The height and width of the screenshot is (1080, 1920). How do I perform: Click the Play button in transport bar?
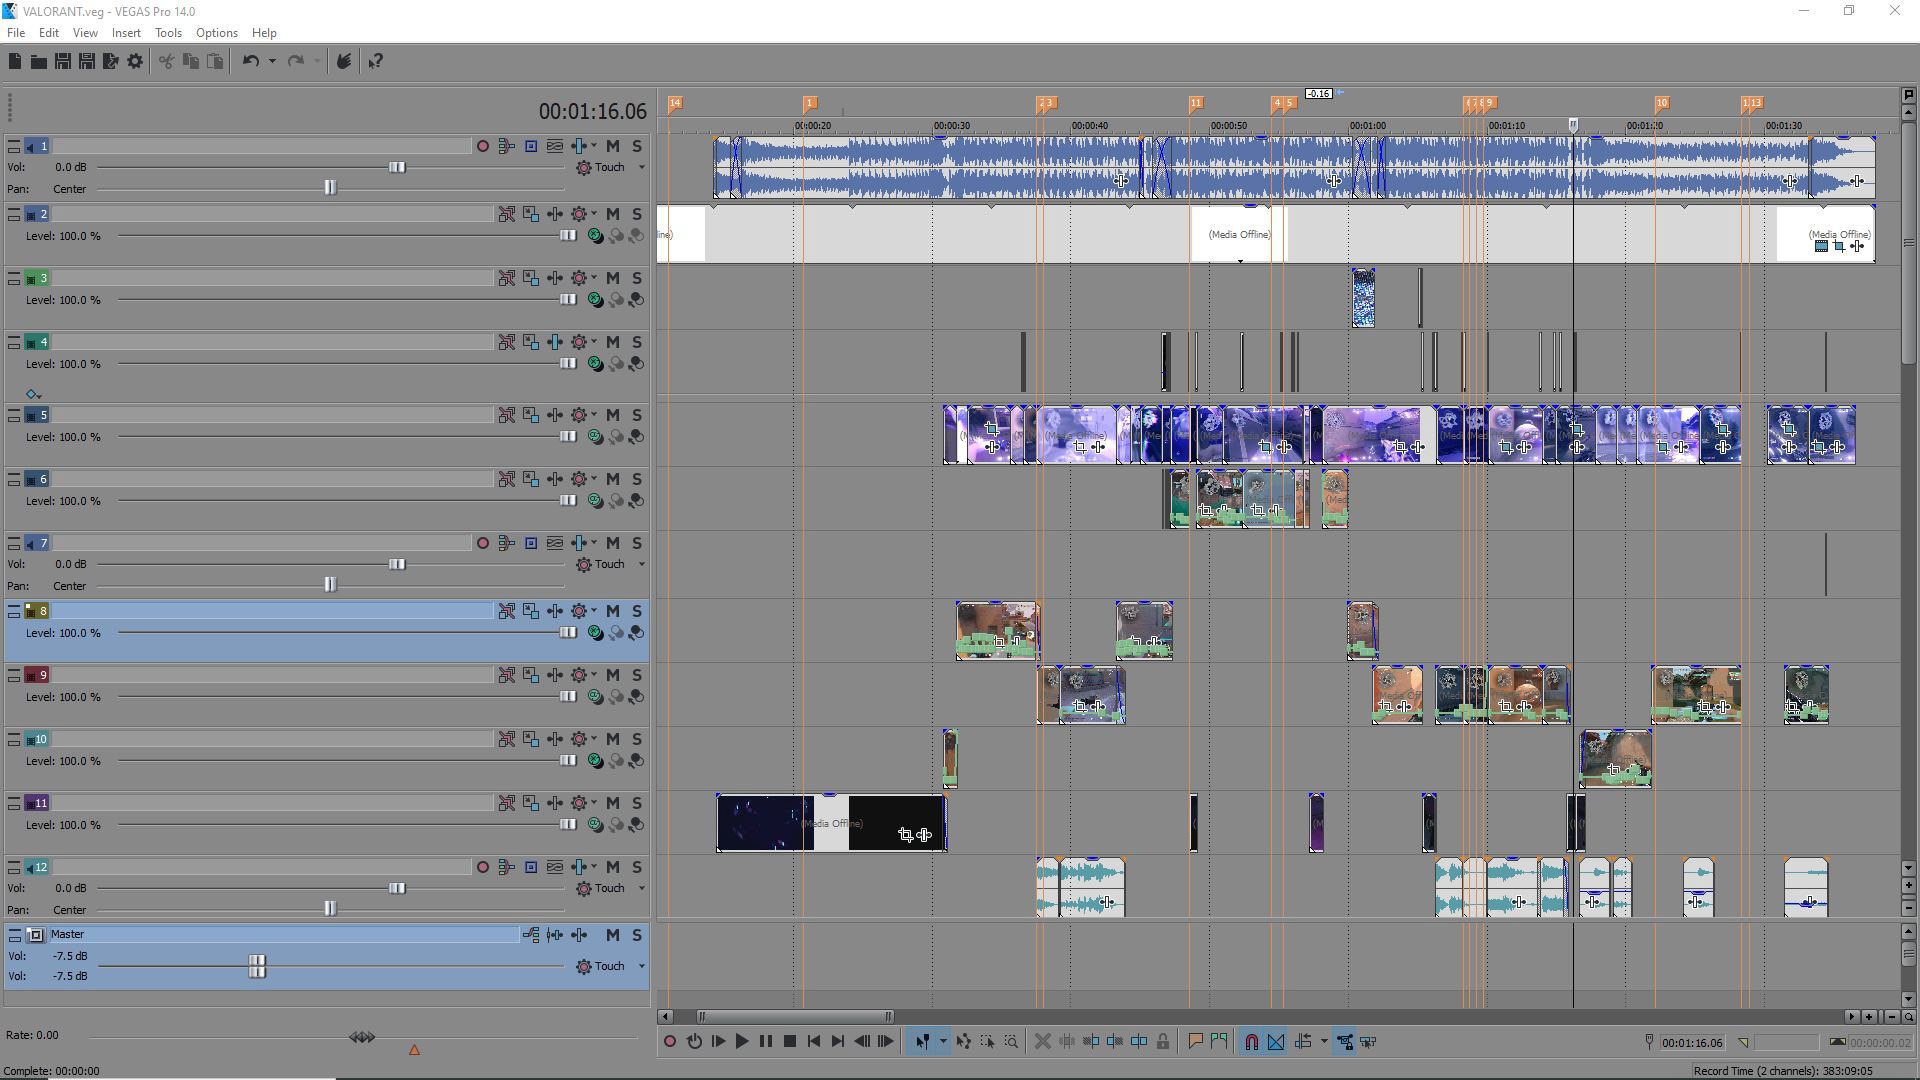coord(741,1042)
